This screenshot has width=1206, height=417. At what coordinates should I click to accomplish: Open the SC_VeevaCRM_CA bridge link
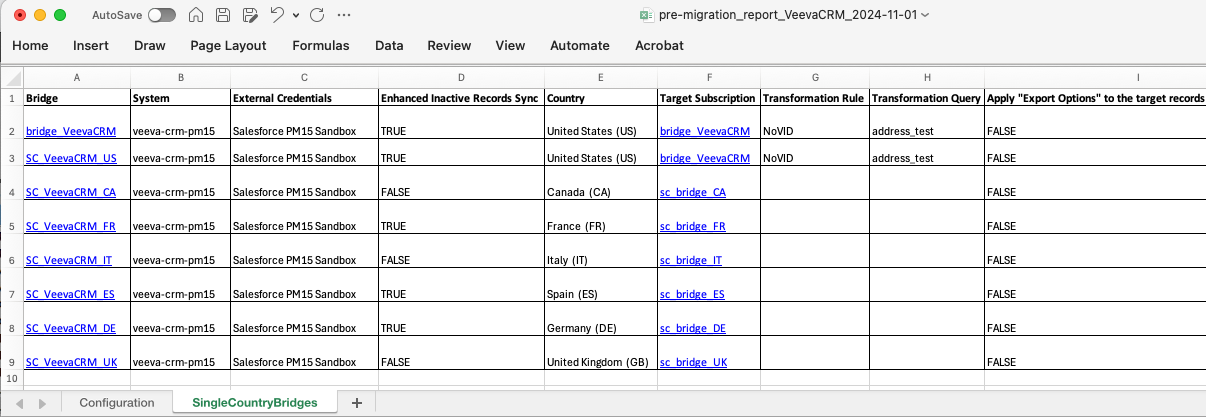coord(71,192)
